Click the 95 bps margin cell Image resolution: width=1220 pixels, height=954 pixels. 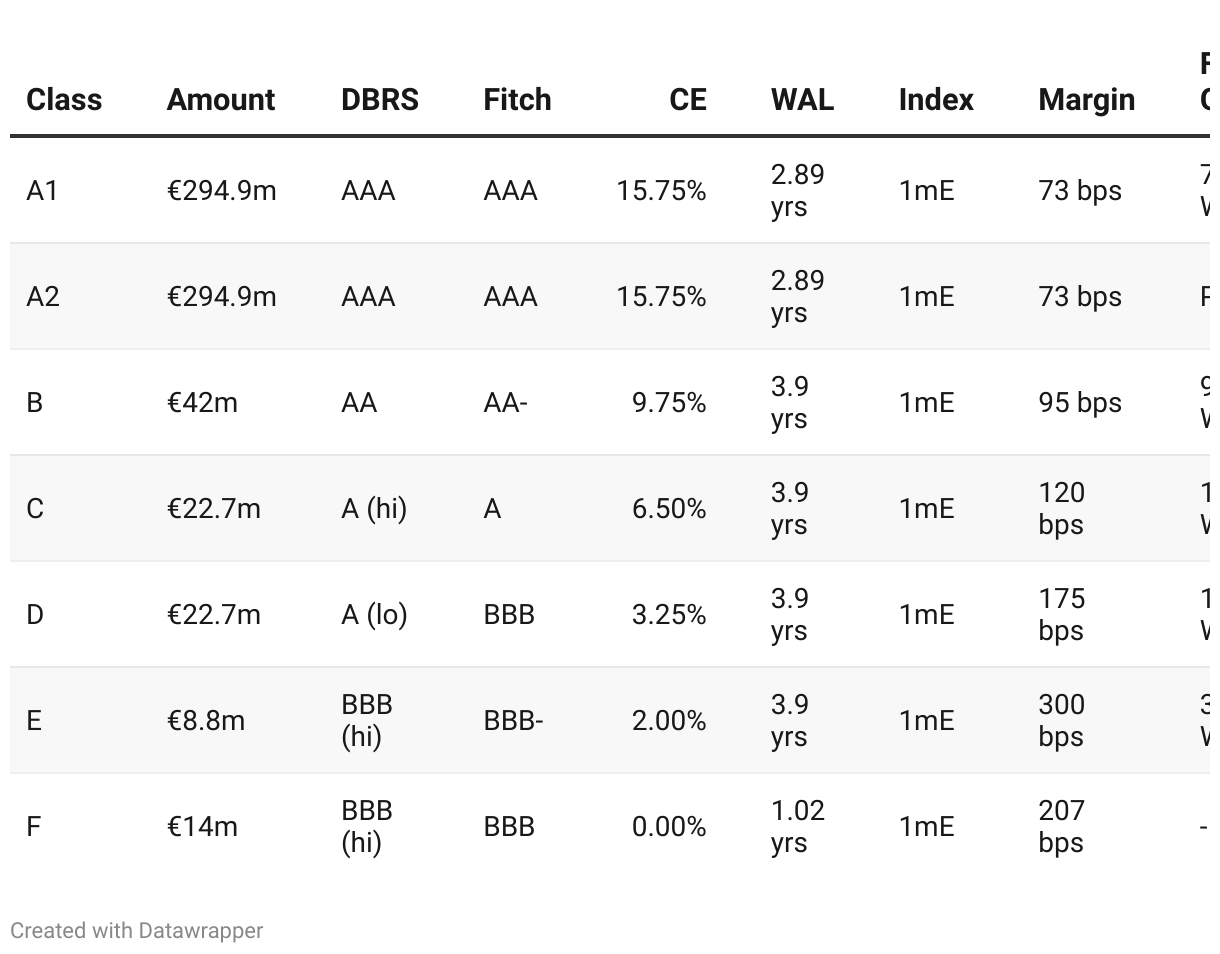[x=1080, y=403]
